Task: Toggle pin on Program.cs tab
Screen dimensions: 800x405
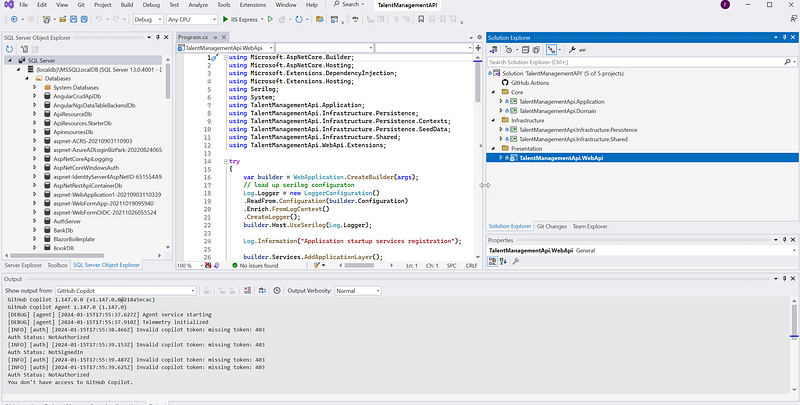Action: 215,37
